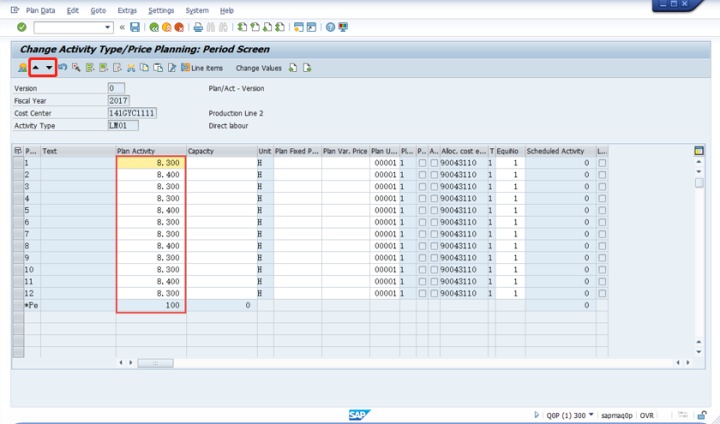This screenshot has height=424, width=720.
Task: Click the Scheduled Activity column header
Action: [x=561, y=151]
